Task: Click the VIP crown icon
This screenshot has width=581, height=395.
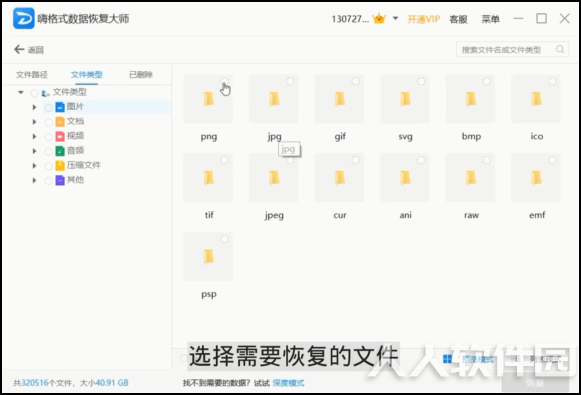Action: coord(379,19)
